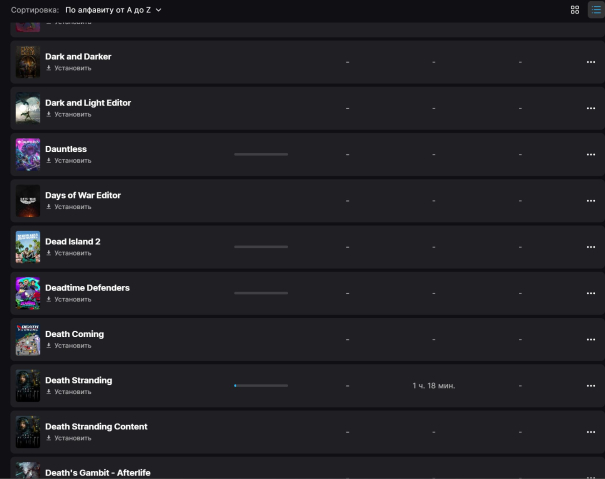Open more options for Deadtime Defenders
This screenshot has width=605, height=479.
tap(590, 294)
